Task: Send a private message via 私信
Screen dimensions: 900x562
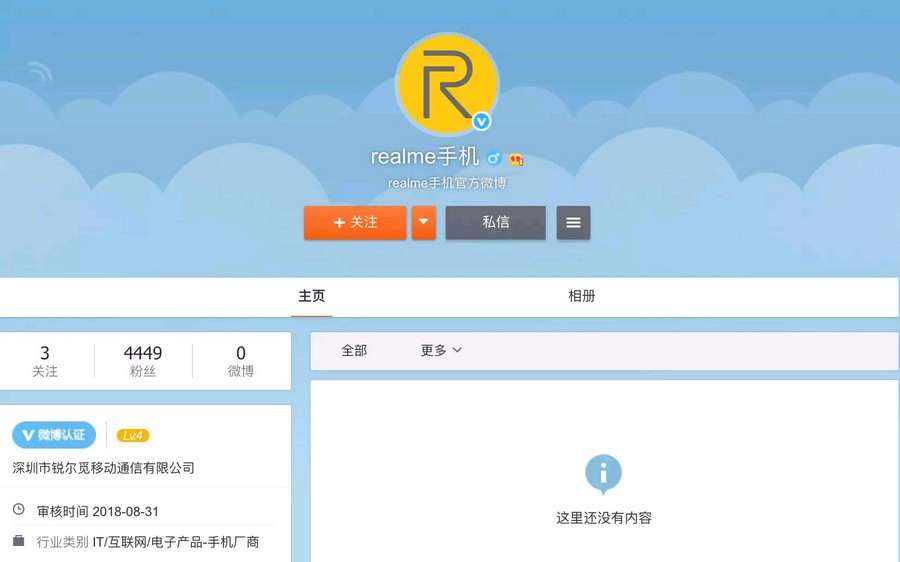Action: tap(495, 223)
